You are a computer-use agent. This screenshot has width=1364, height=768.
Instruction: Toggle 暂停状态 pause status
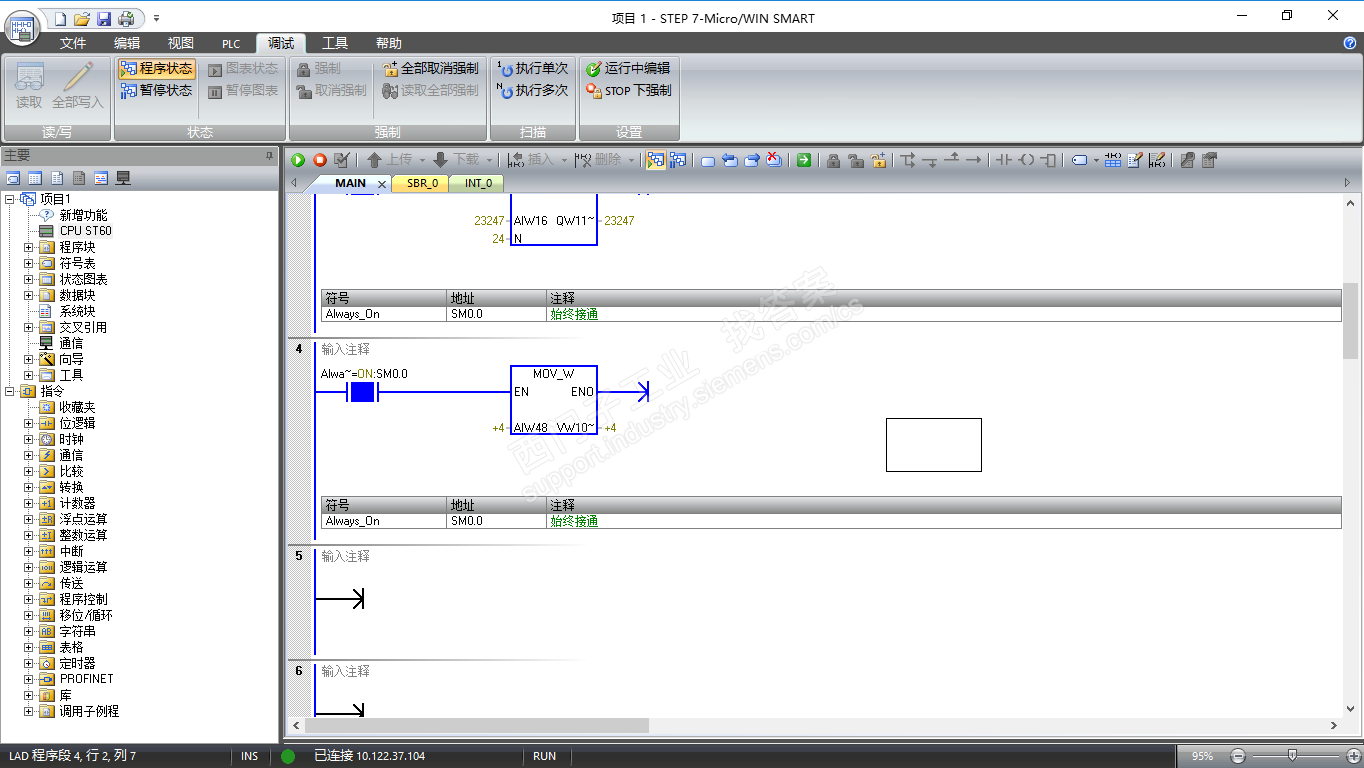pyautogui.click(x=156, y=90)
